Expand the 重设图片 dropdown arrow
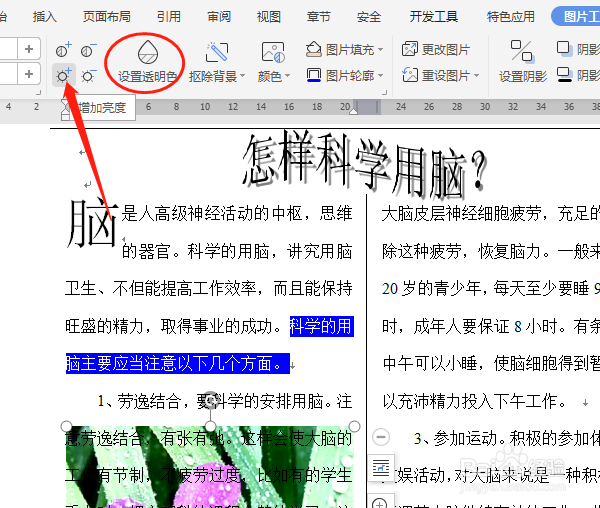 coord(476,75)
